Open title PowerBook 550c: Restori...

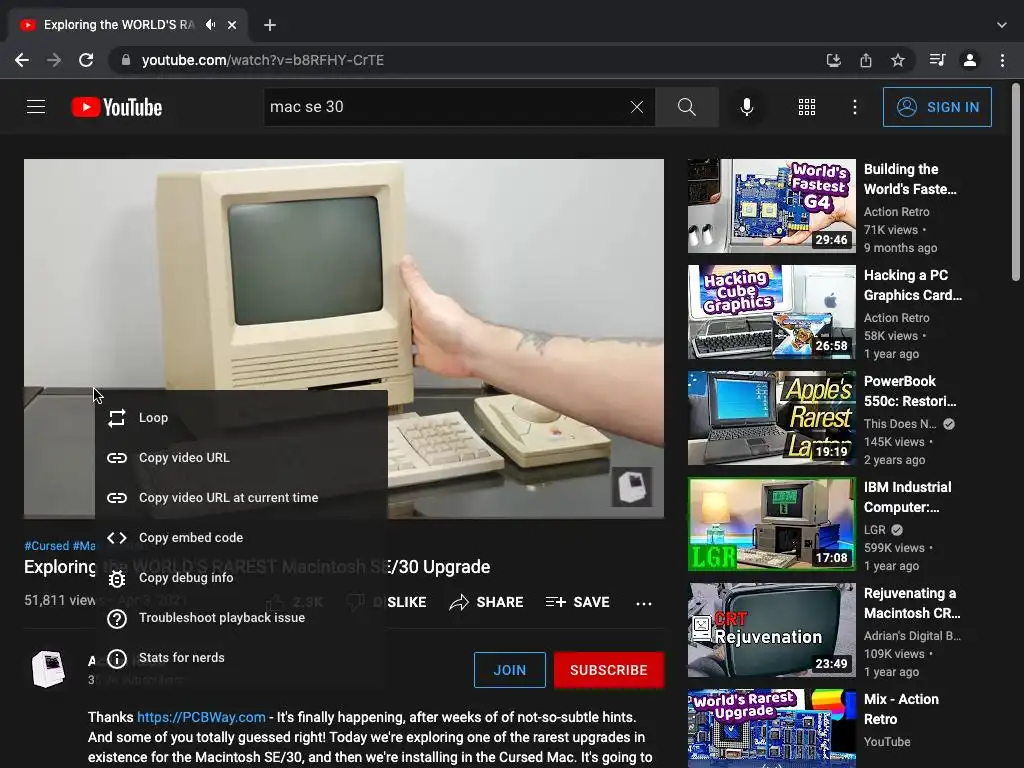pos(910,391)
